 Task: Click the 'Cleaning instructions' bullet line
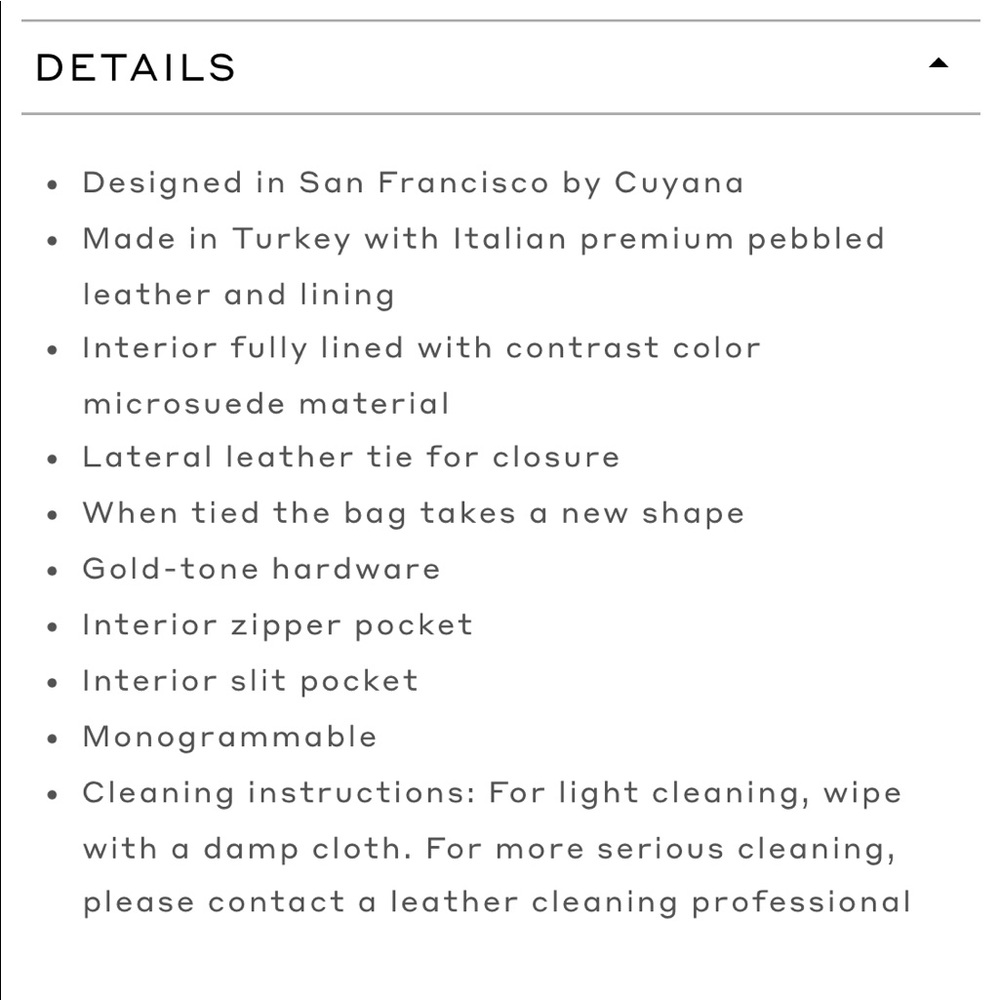pyautogui.click(x=492, y=794)
